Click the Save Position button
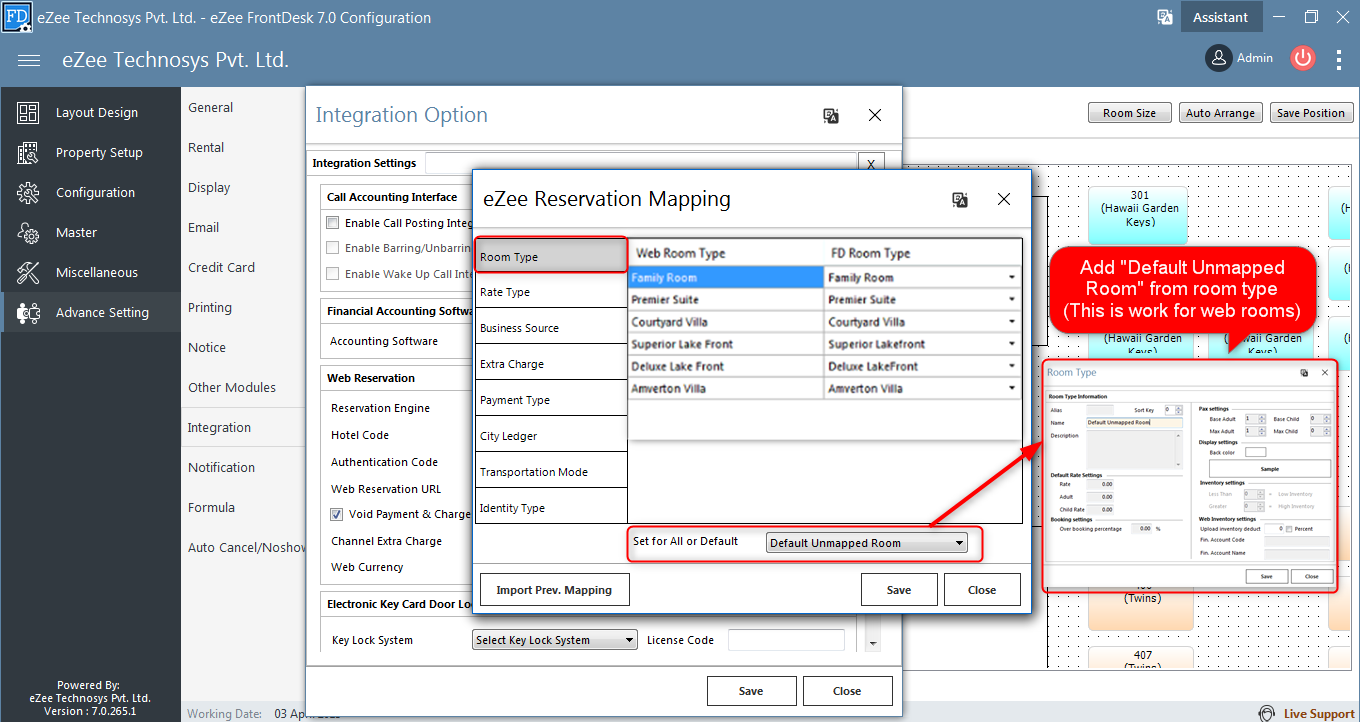 [x=1310, y=113]
